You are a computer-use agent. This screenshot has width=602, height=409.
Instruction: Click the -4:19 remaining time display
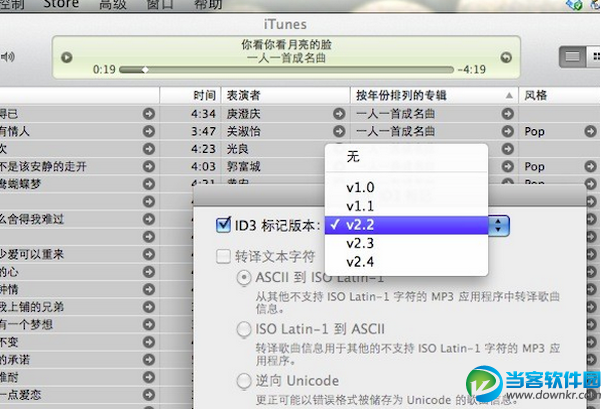(471, 70)
